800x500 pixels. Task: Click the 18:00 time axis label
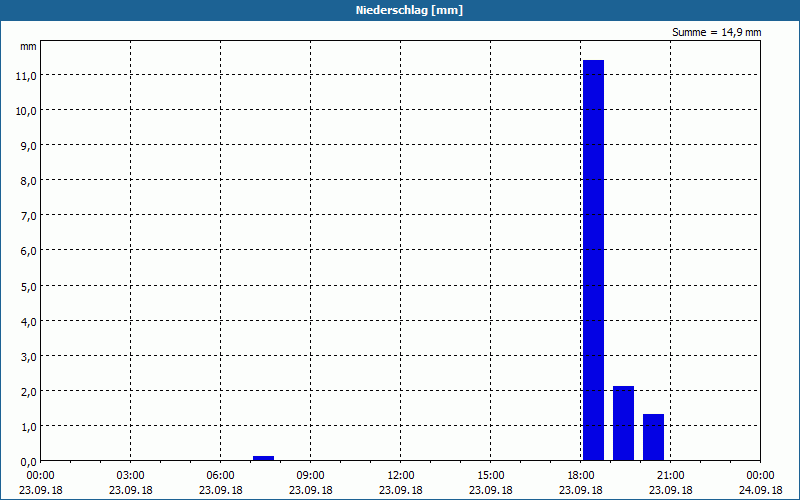tap(581, 476)
